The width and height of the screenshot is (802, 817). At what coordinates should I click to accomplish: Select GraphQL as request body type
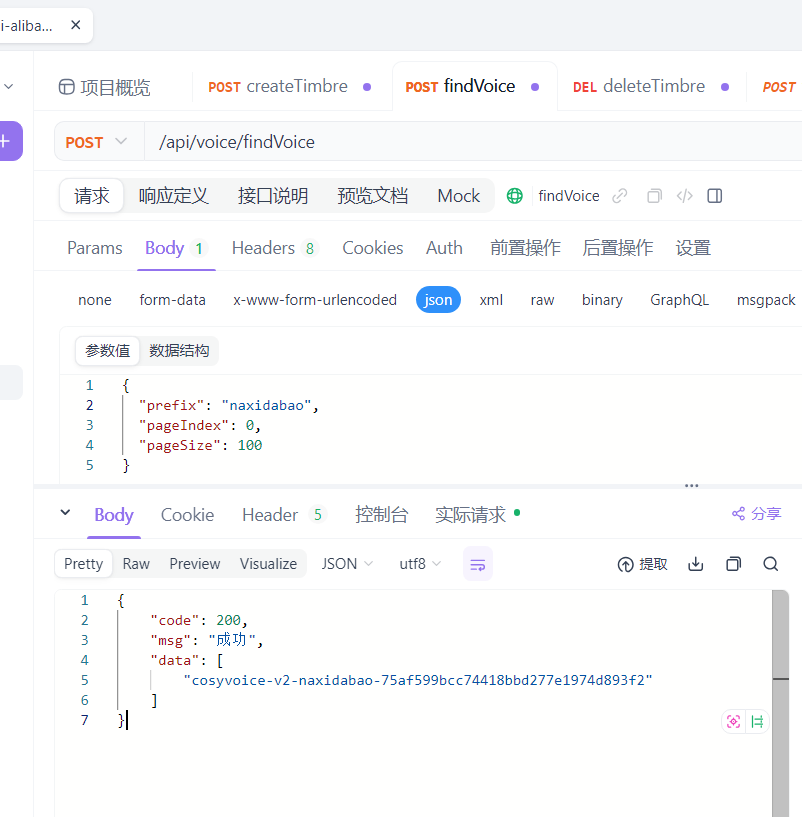coord(679,299)
